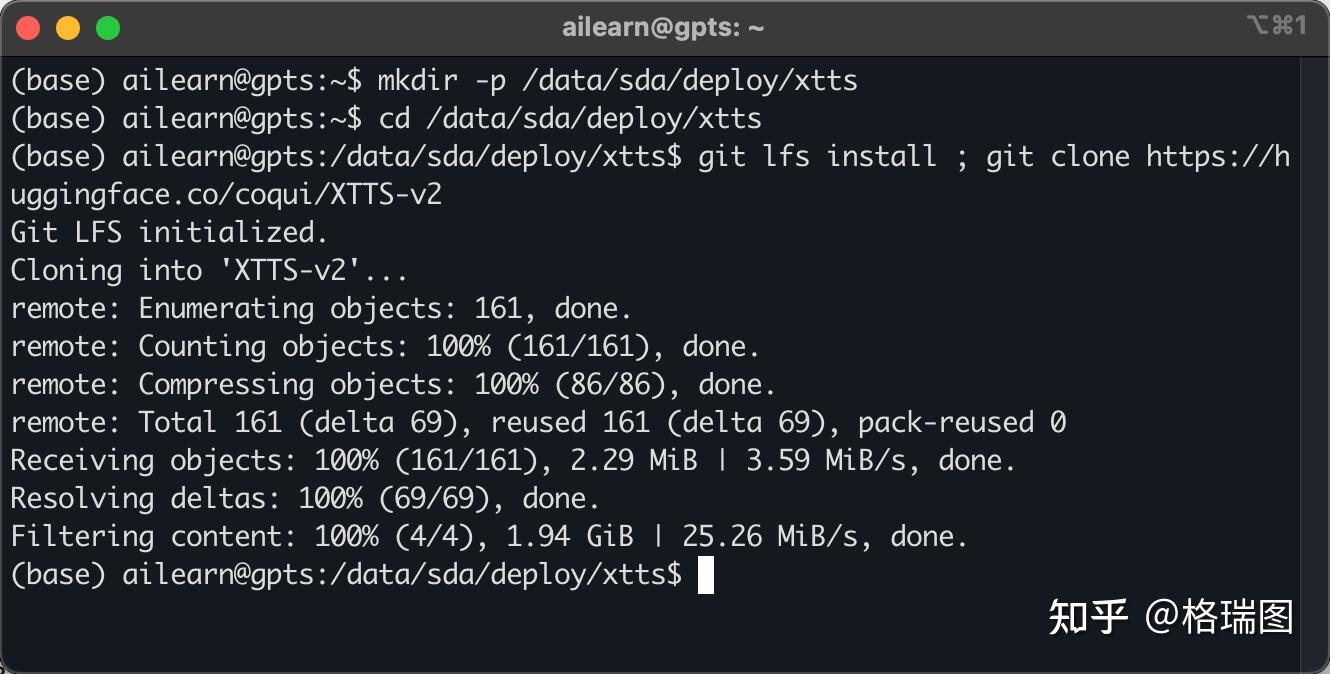Select the Git LFS initialized output line
1330x674 pixels.
[169, 232]
